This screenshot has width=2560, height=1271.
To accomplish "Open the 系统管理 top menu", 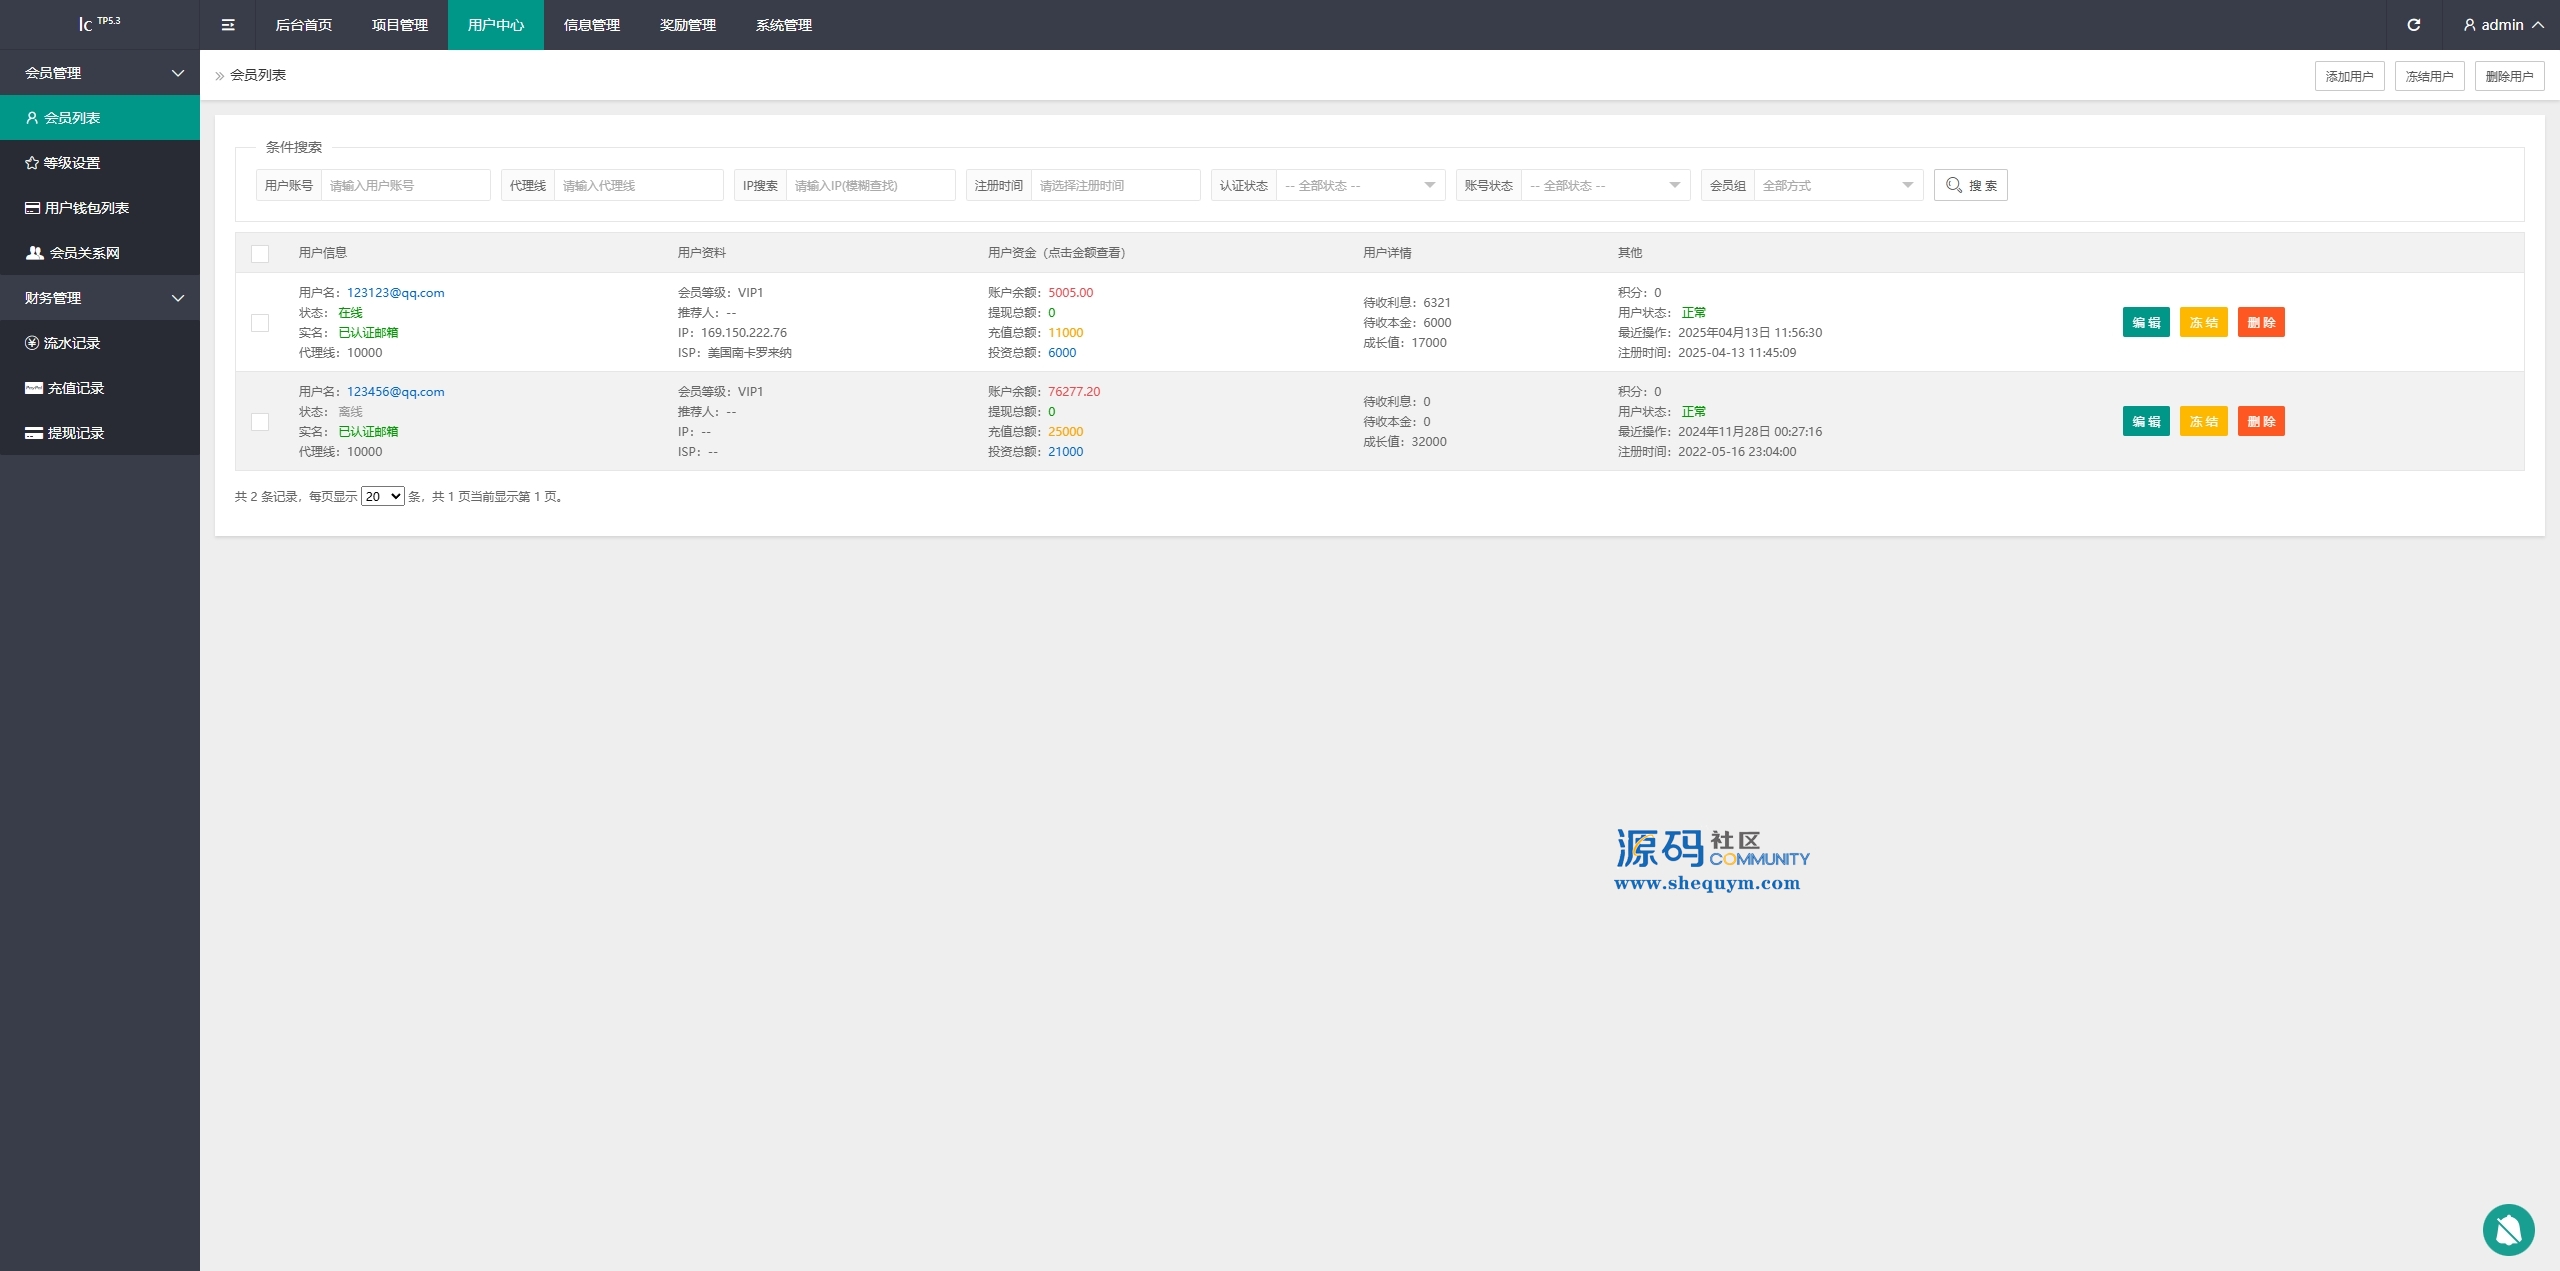I will pos(783,25).
